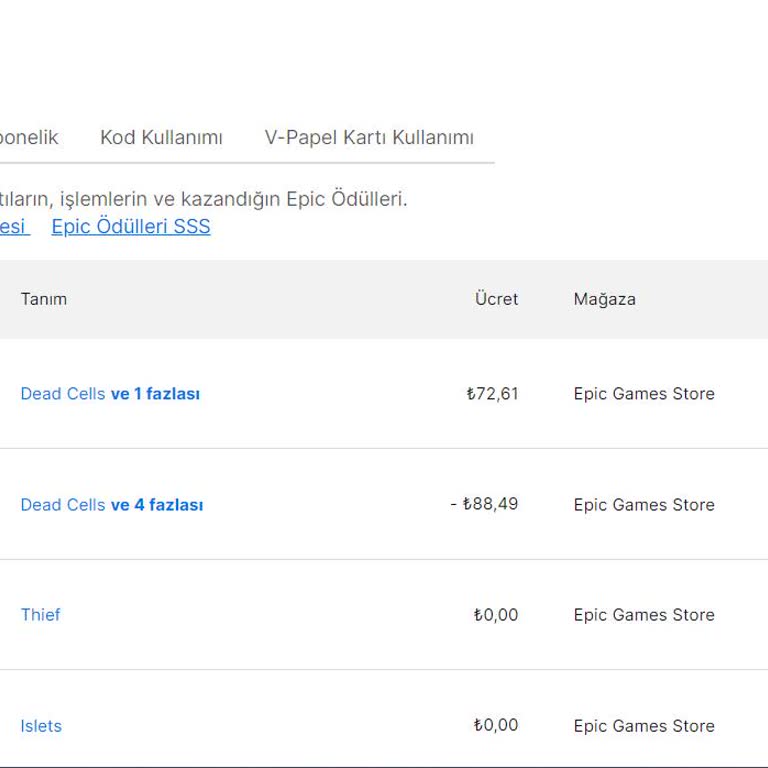
Task: Select the ₺0,00 price in Islets row
Action: point(495,725)
